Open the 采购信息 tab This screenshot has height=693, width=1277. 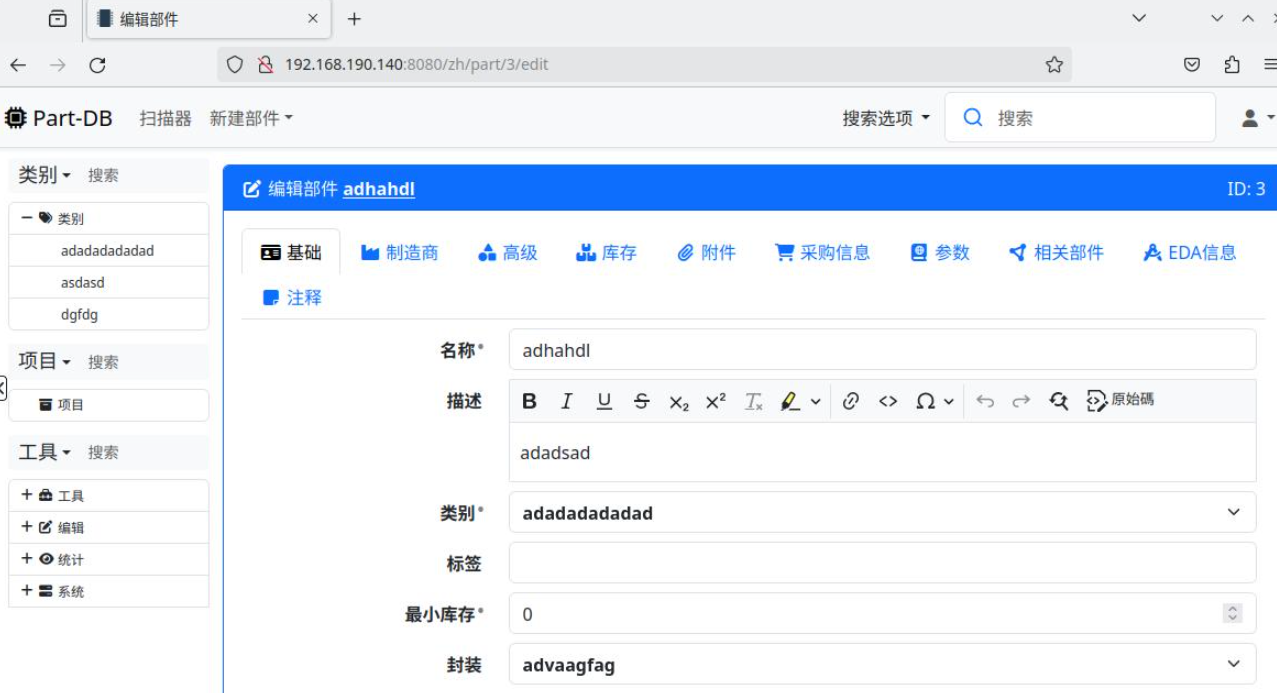[x=823, y=253]
